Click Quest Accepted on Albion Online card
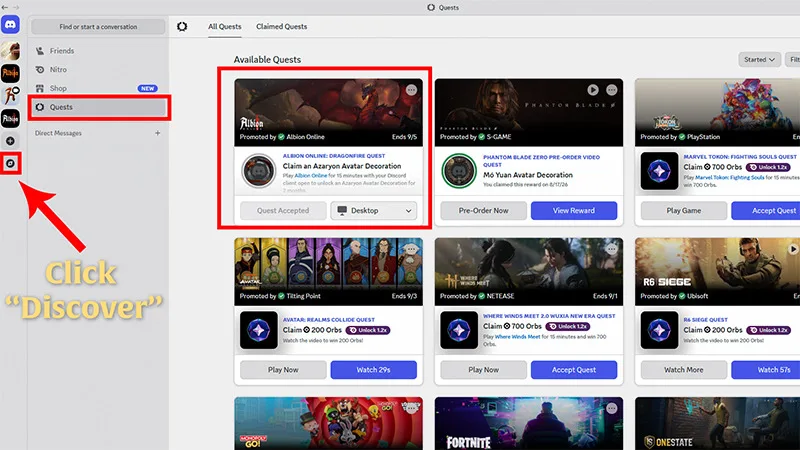The height and width of the screenshot is (450, 800). click(283, 211)
